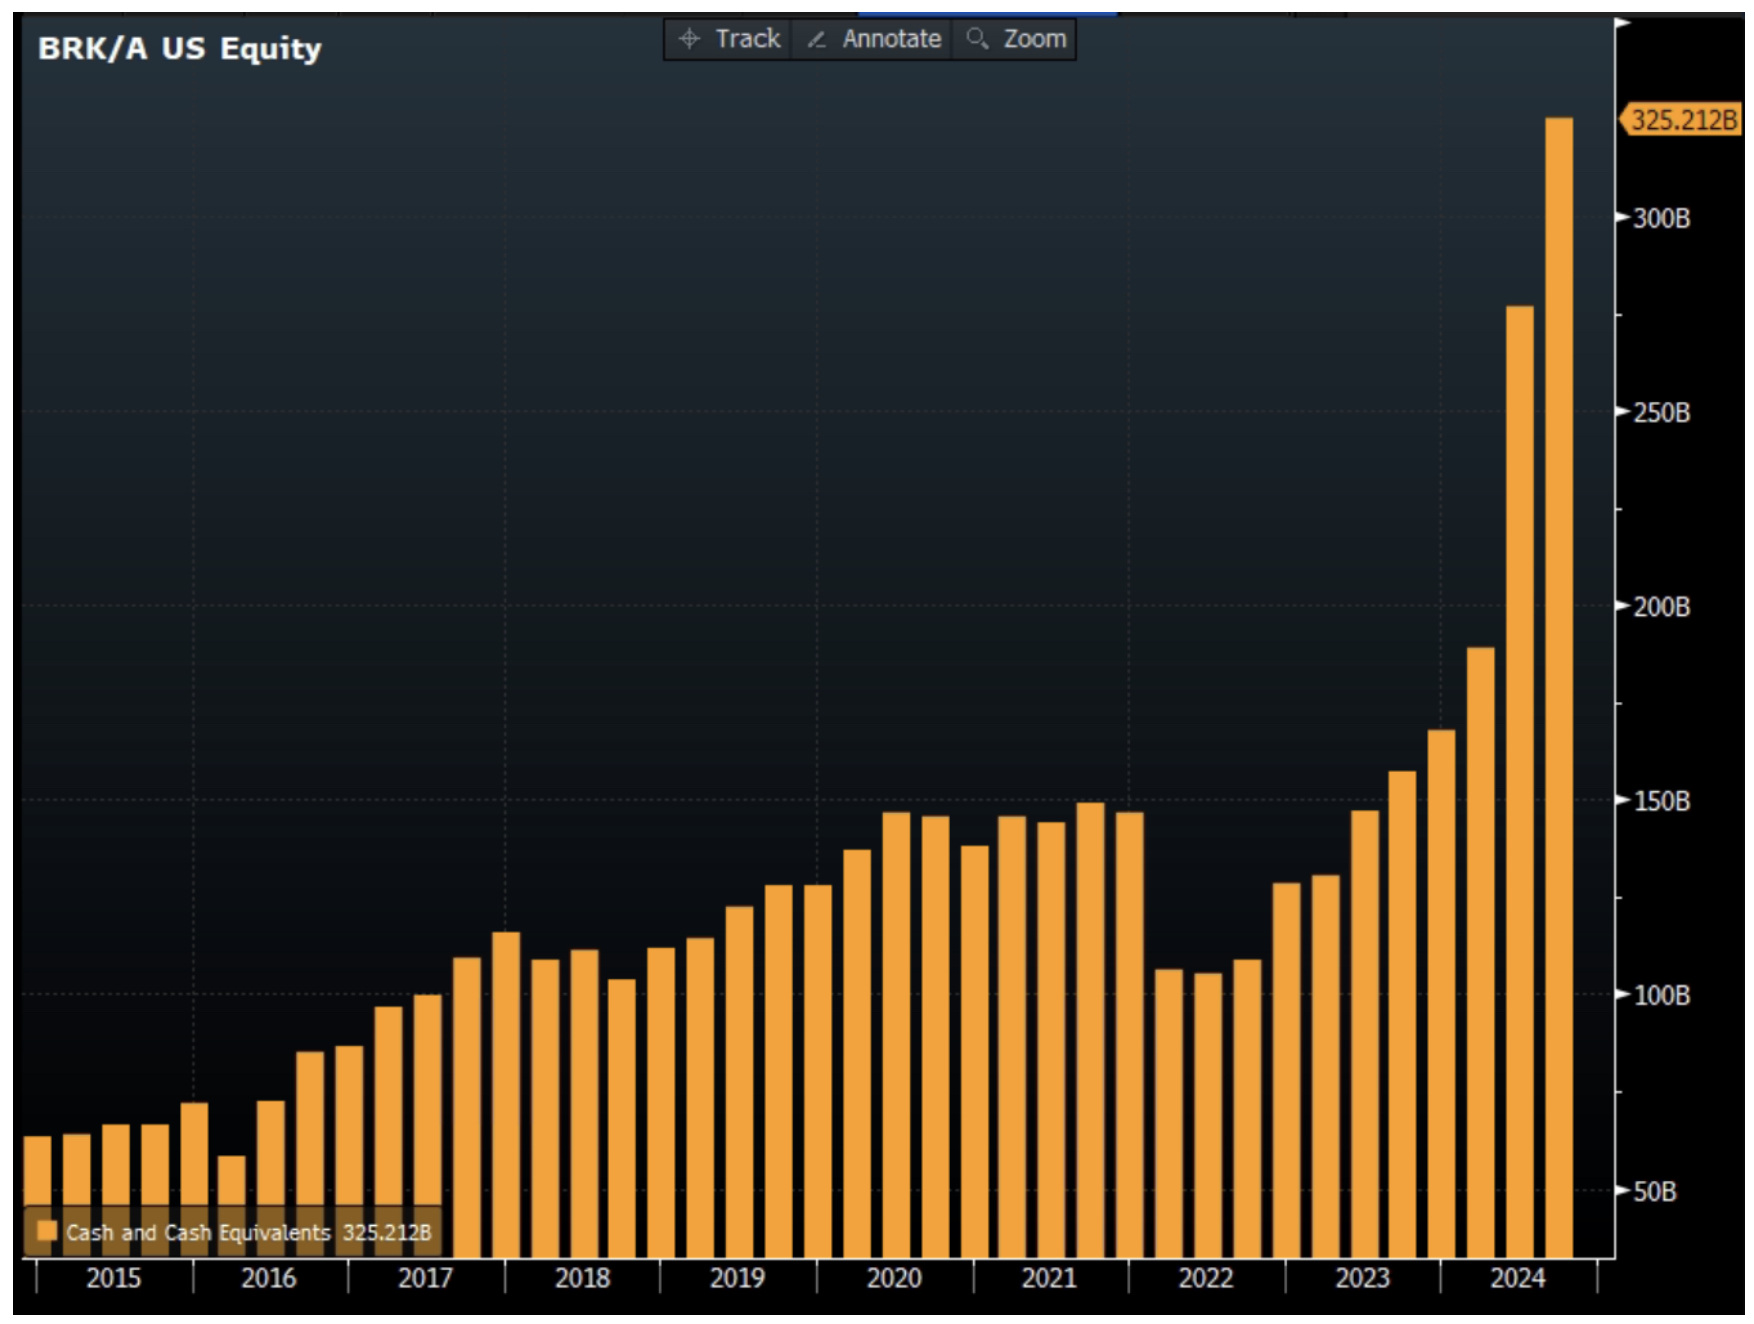Enable Annotate drawing mode
Viewport: 1754px width, 1324px height.
(875, 38)
